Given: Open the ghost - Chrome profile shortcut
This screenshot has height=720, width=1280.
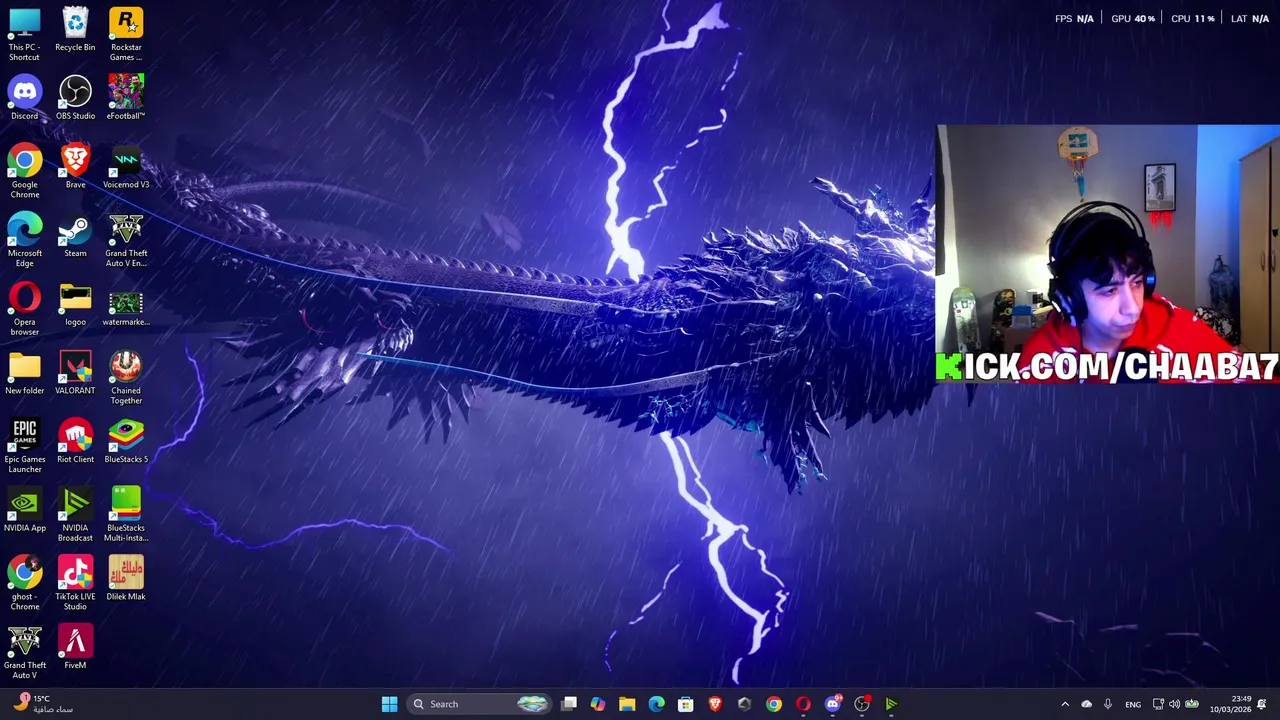Looking at the screenshot, I should pos(25,585).
